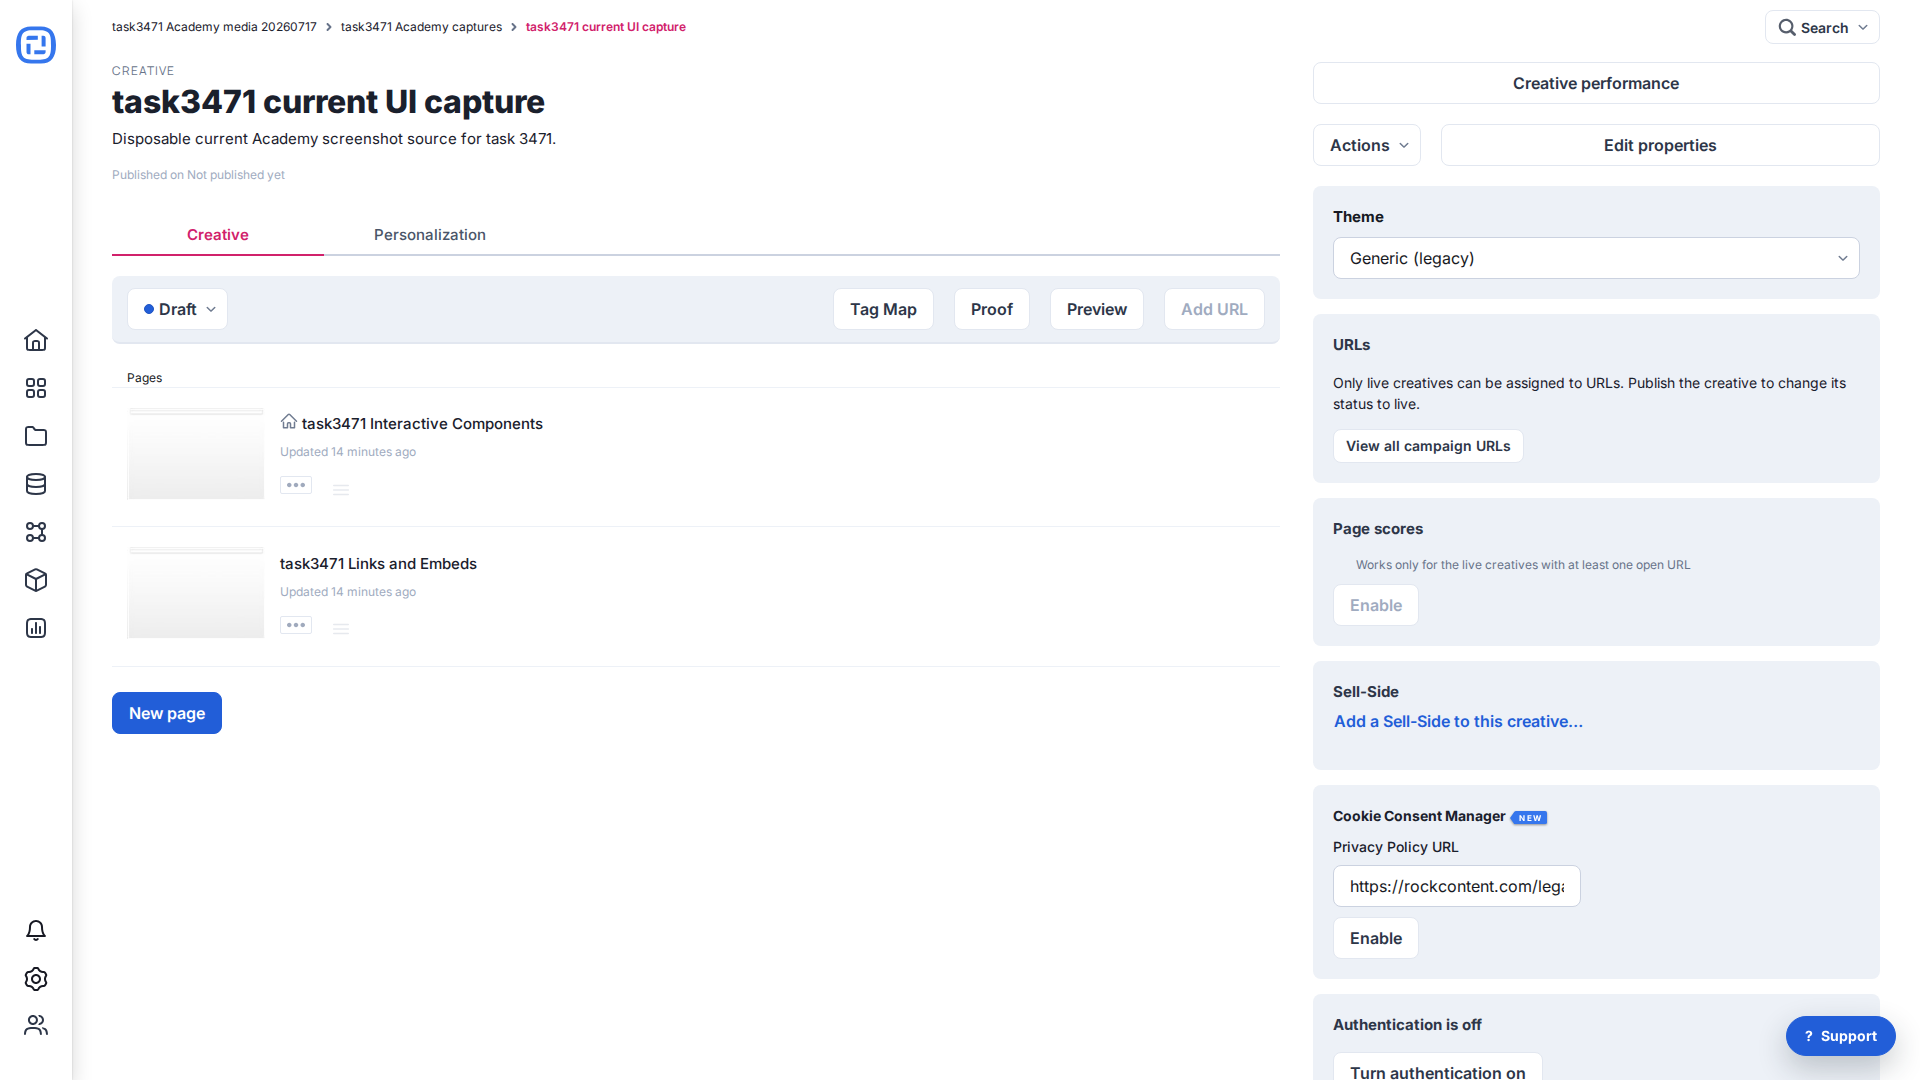Open the notifications bell icon
The width and height of the screenshot is (1920, 1080).
coord(36,931)
